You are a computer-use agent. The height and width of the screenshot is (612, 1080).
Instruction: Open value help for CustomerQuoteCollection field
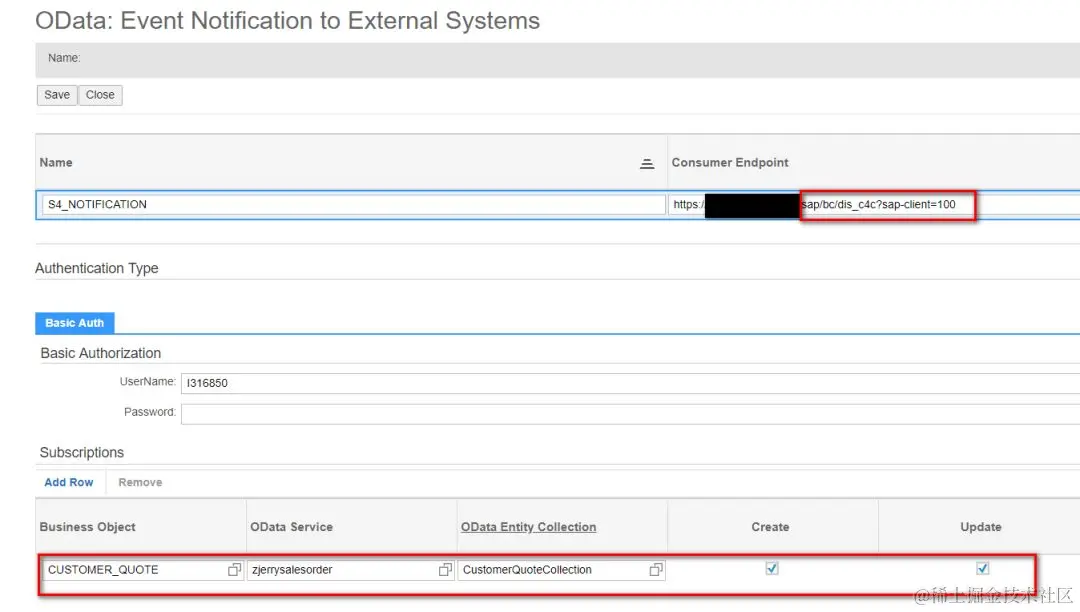pos(656,569)
